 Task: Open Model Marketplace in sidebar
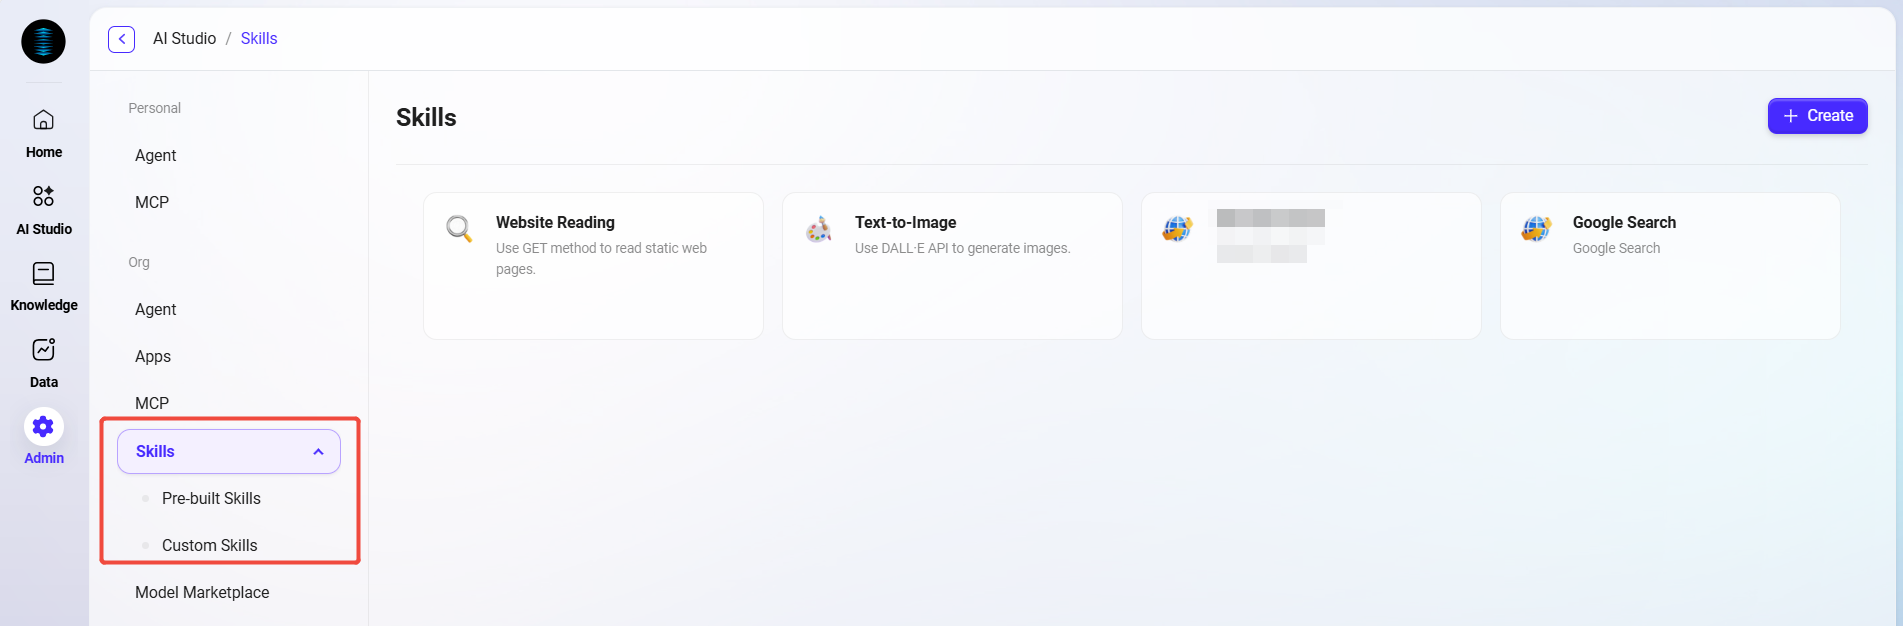coord(202,592)
